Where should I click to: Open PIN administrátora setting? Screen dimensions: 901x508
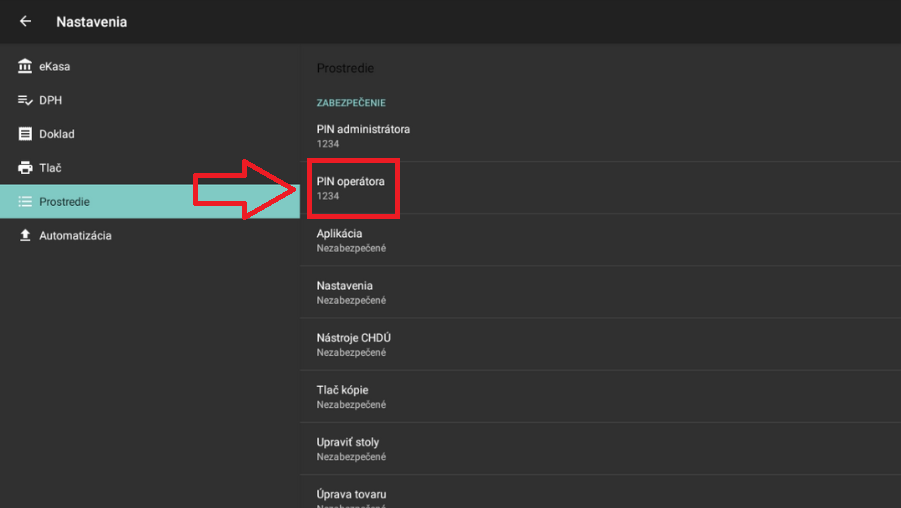363,136
